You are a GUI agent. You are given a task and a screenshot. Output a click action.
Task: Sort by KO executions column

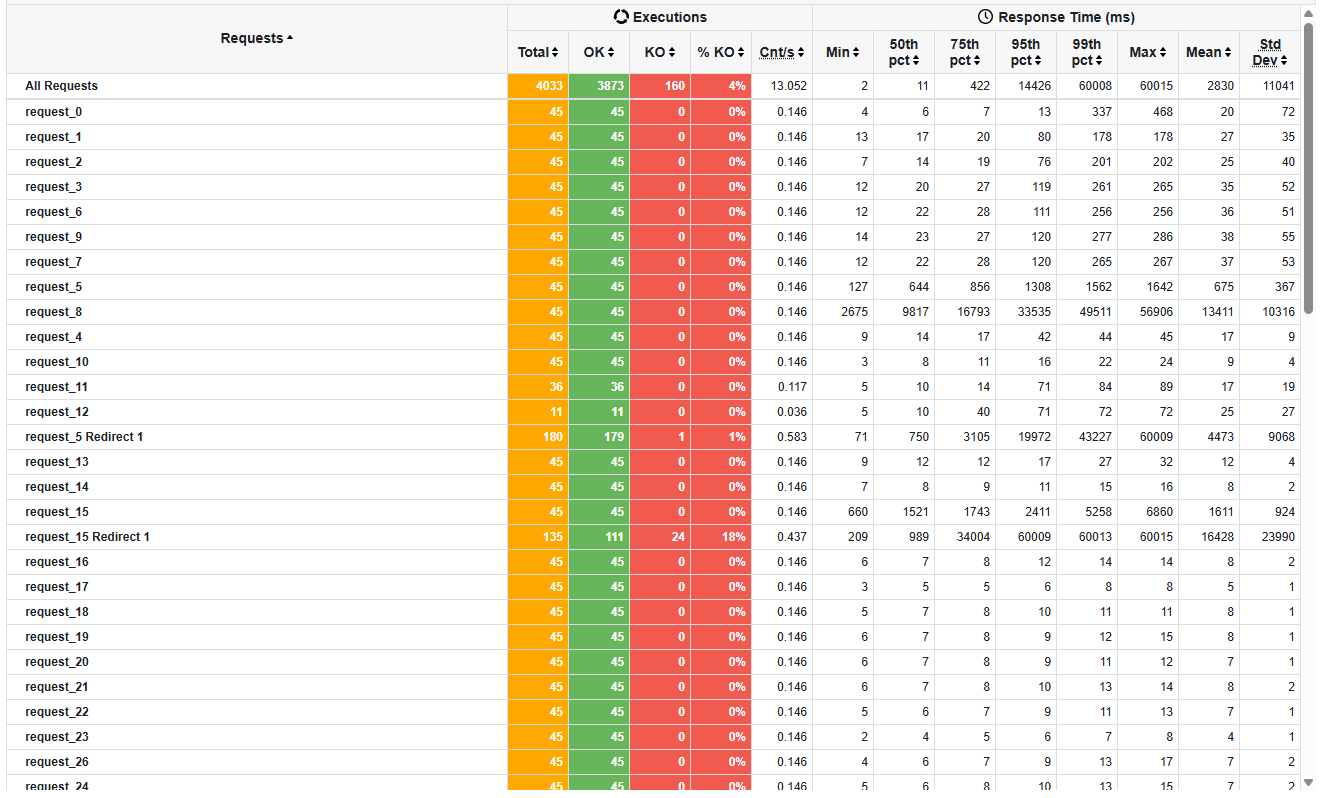point(660,52)
